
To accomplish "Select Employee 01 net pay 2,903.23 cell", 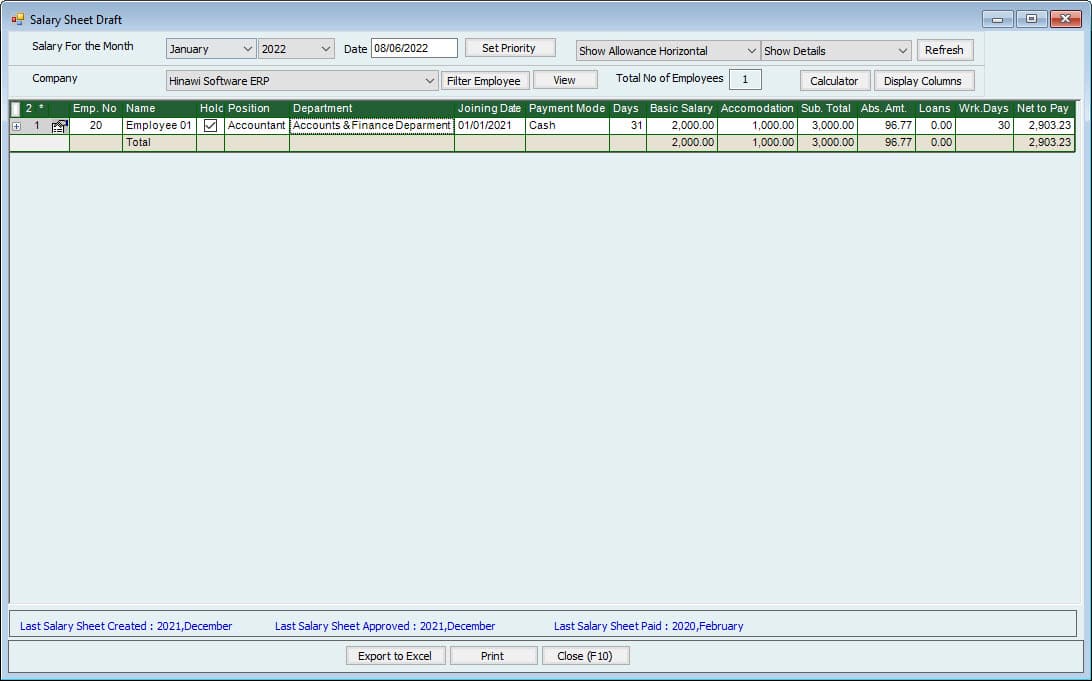I will pyautogui.click(x=1043, y=126).
